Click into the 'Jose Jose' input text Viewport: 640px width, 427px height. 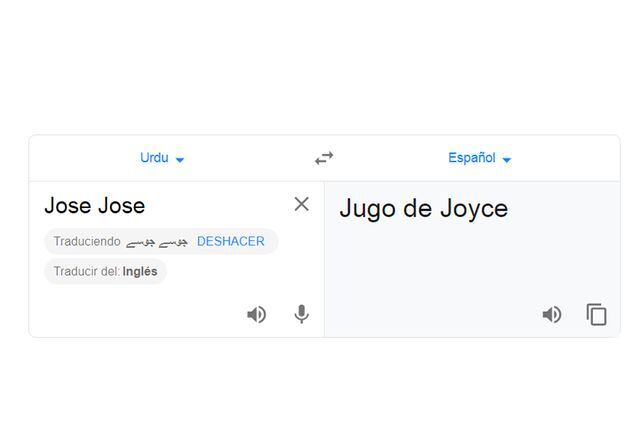(x=95, y=206)
